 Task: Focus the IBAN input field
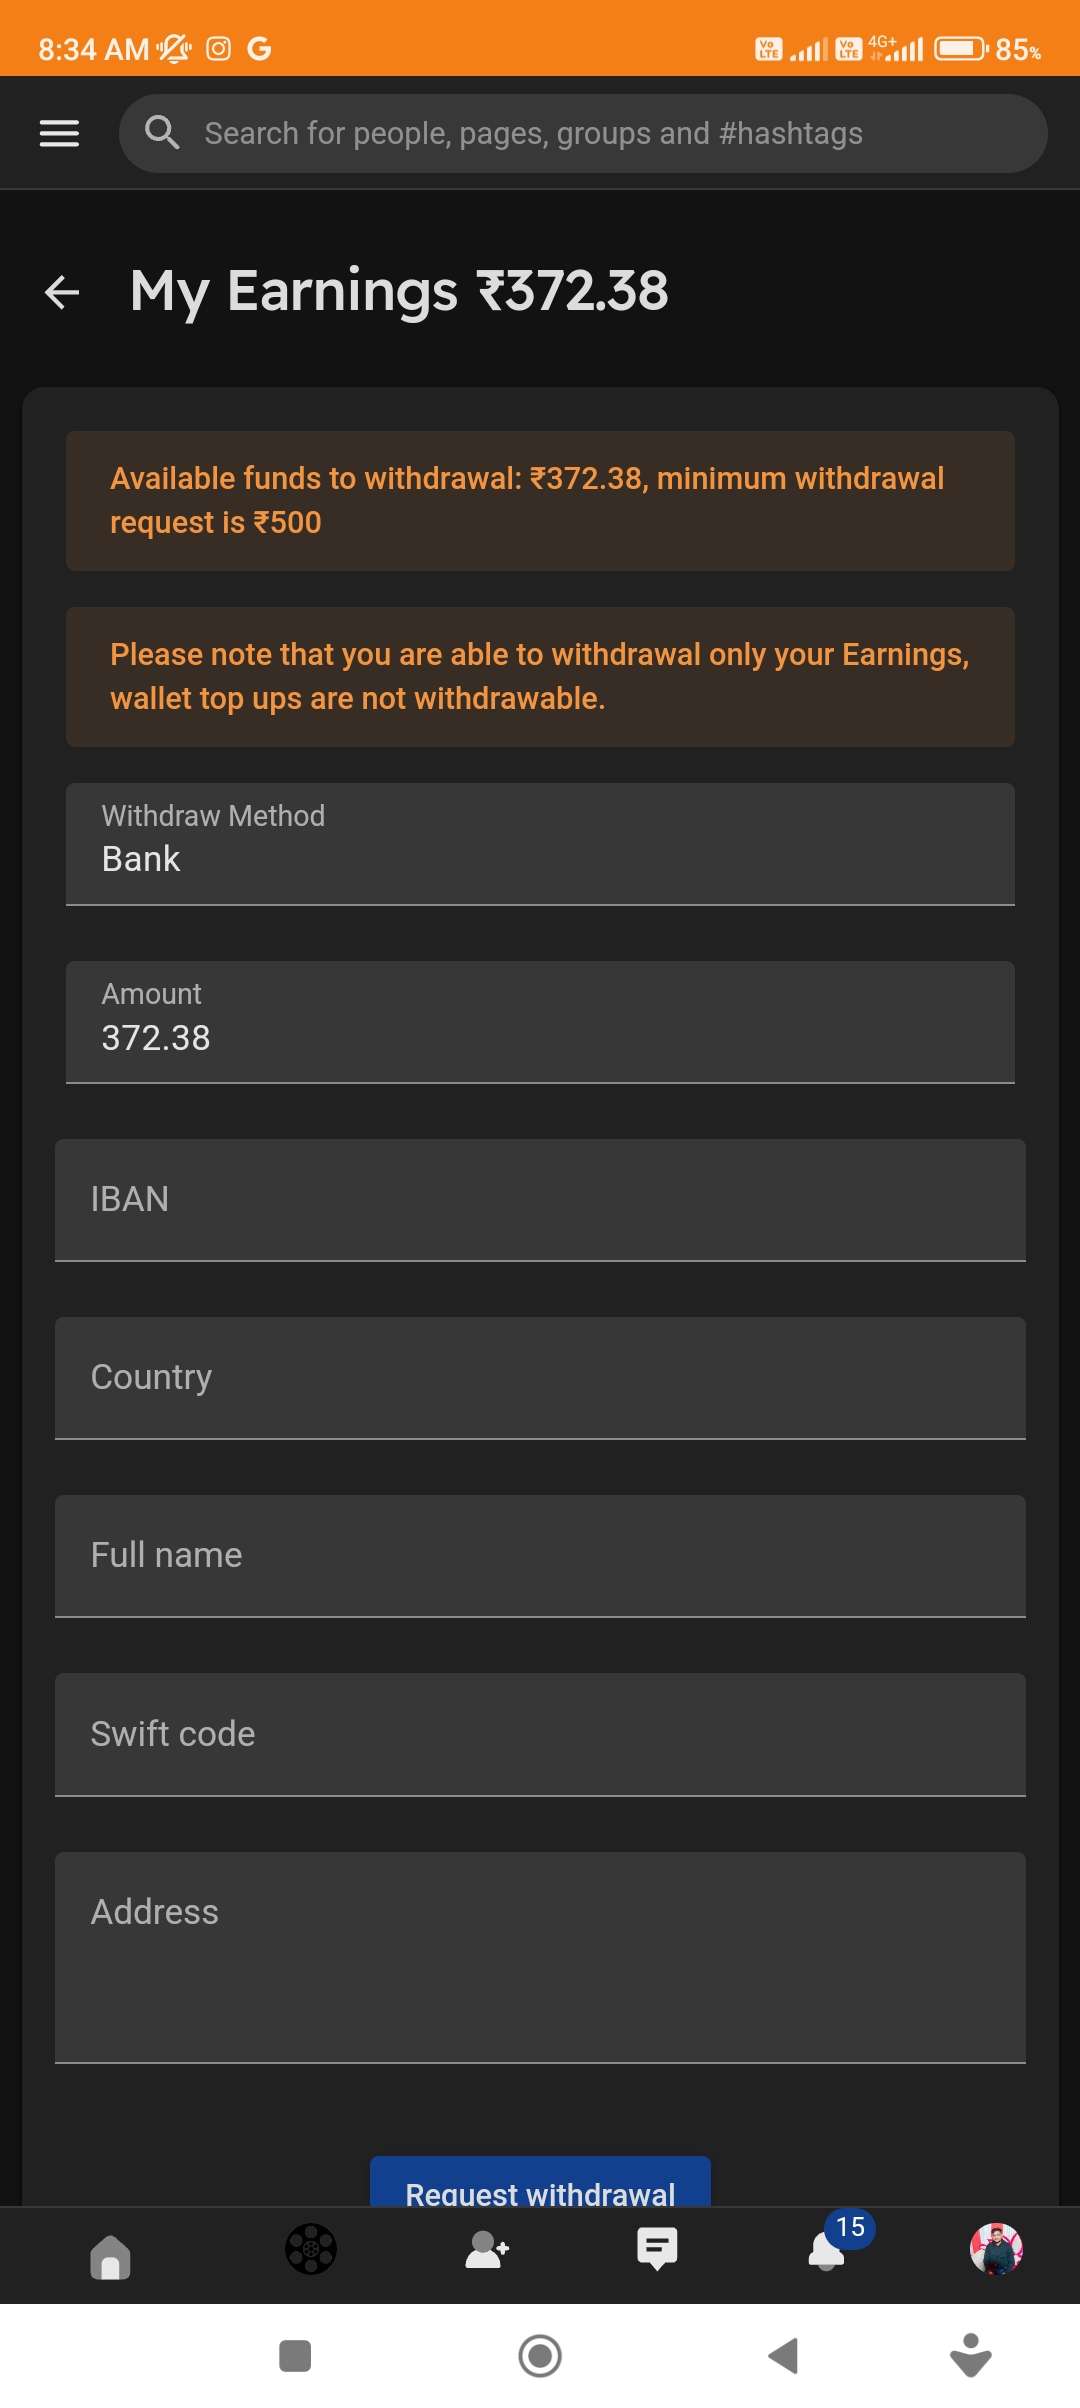click(x=540, y=1200)
